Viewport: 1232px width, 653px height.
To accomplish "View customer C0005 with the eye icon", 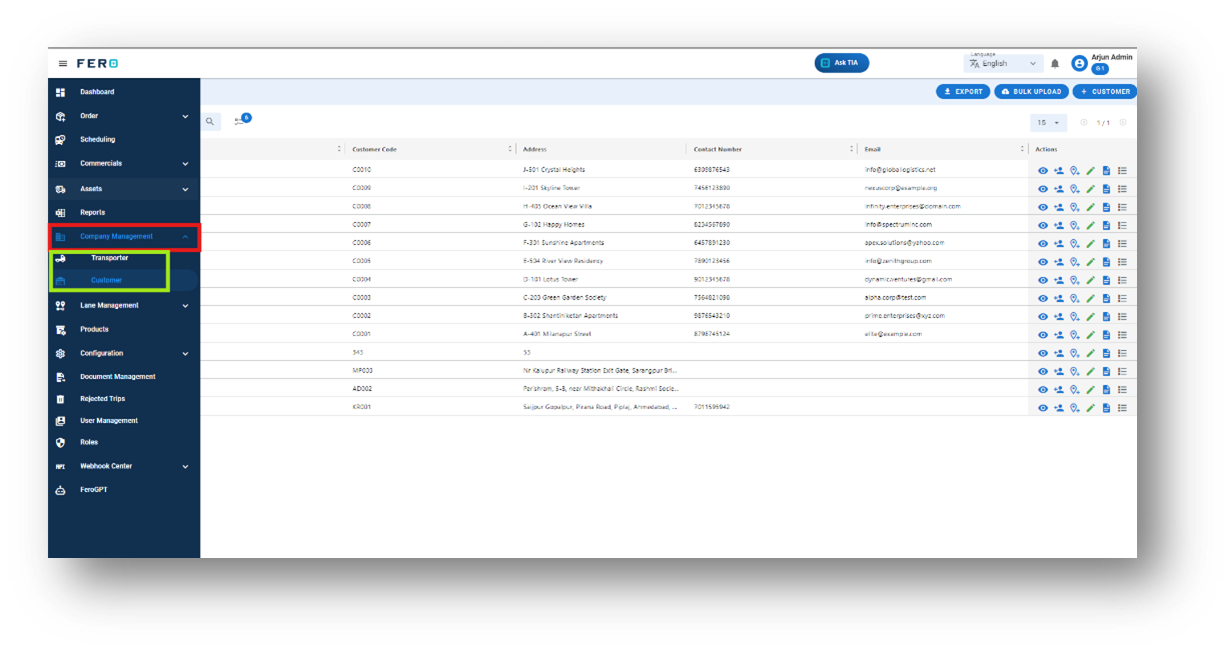I will 1043,261.
